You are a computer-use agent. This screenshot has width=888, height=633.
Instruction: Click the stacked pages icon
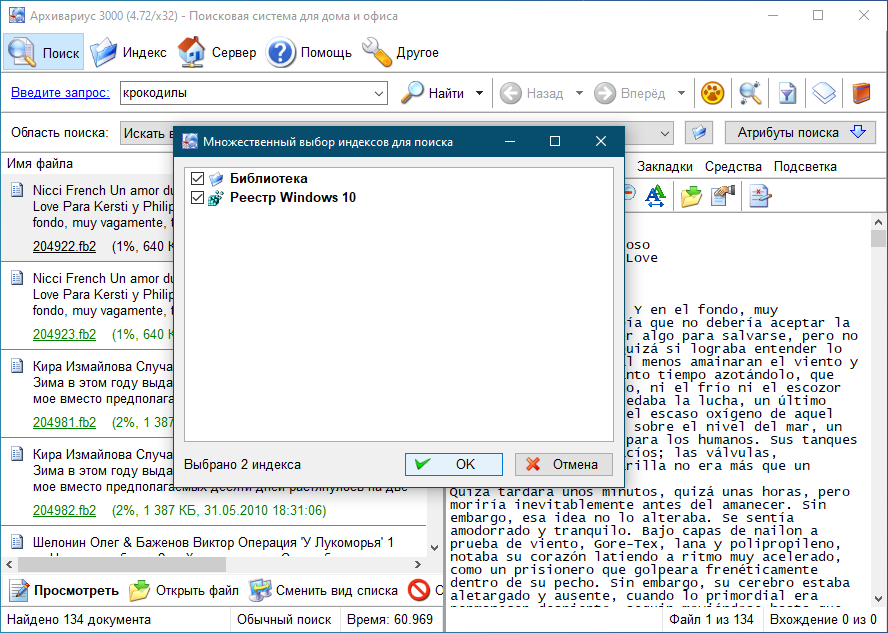coord(823,93)
